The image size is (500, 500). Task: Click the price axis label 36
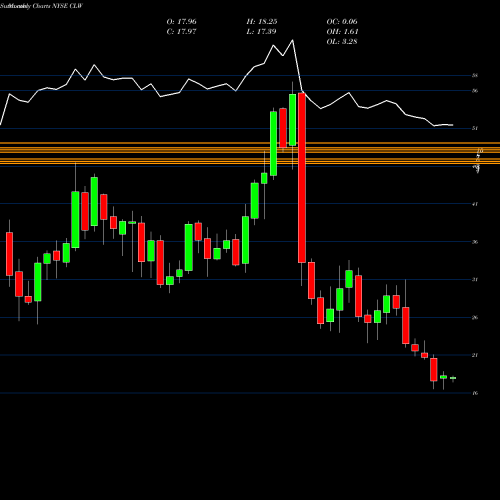475,242
